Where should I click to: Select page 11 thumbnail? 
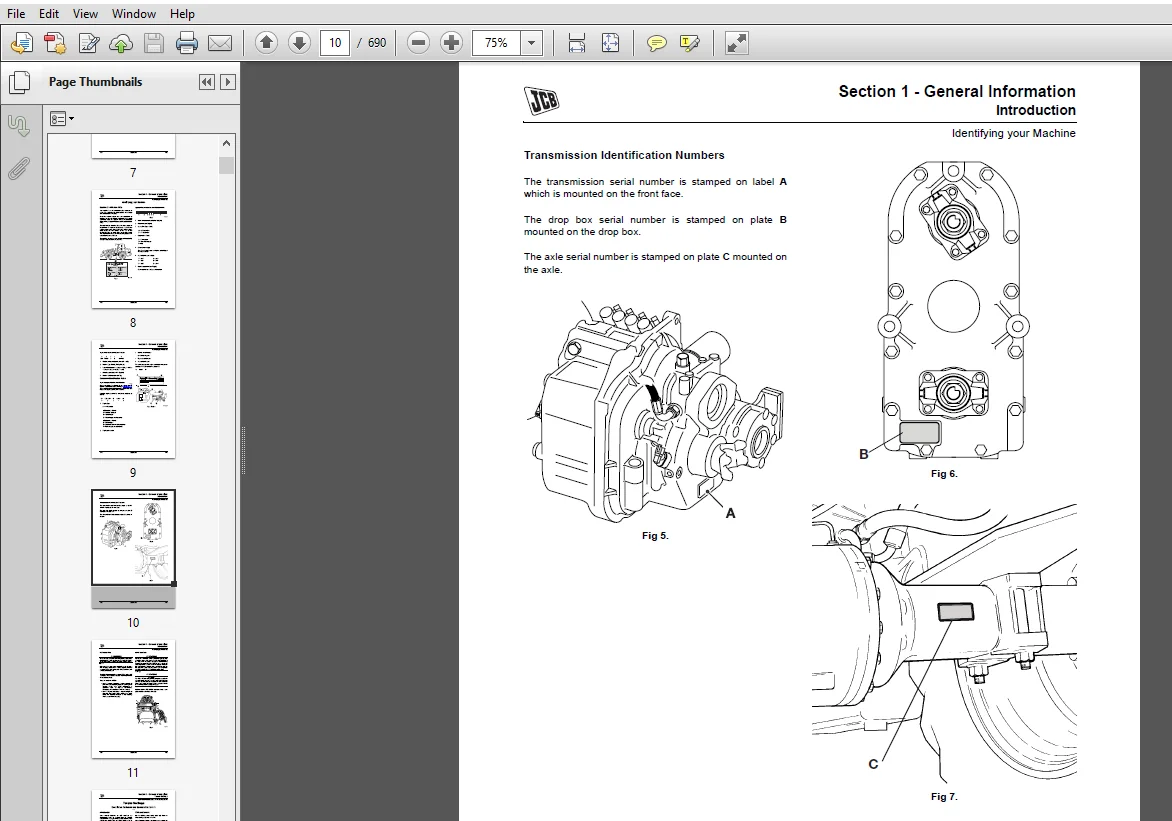[x=133, y=699]
